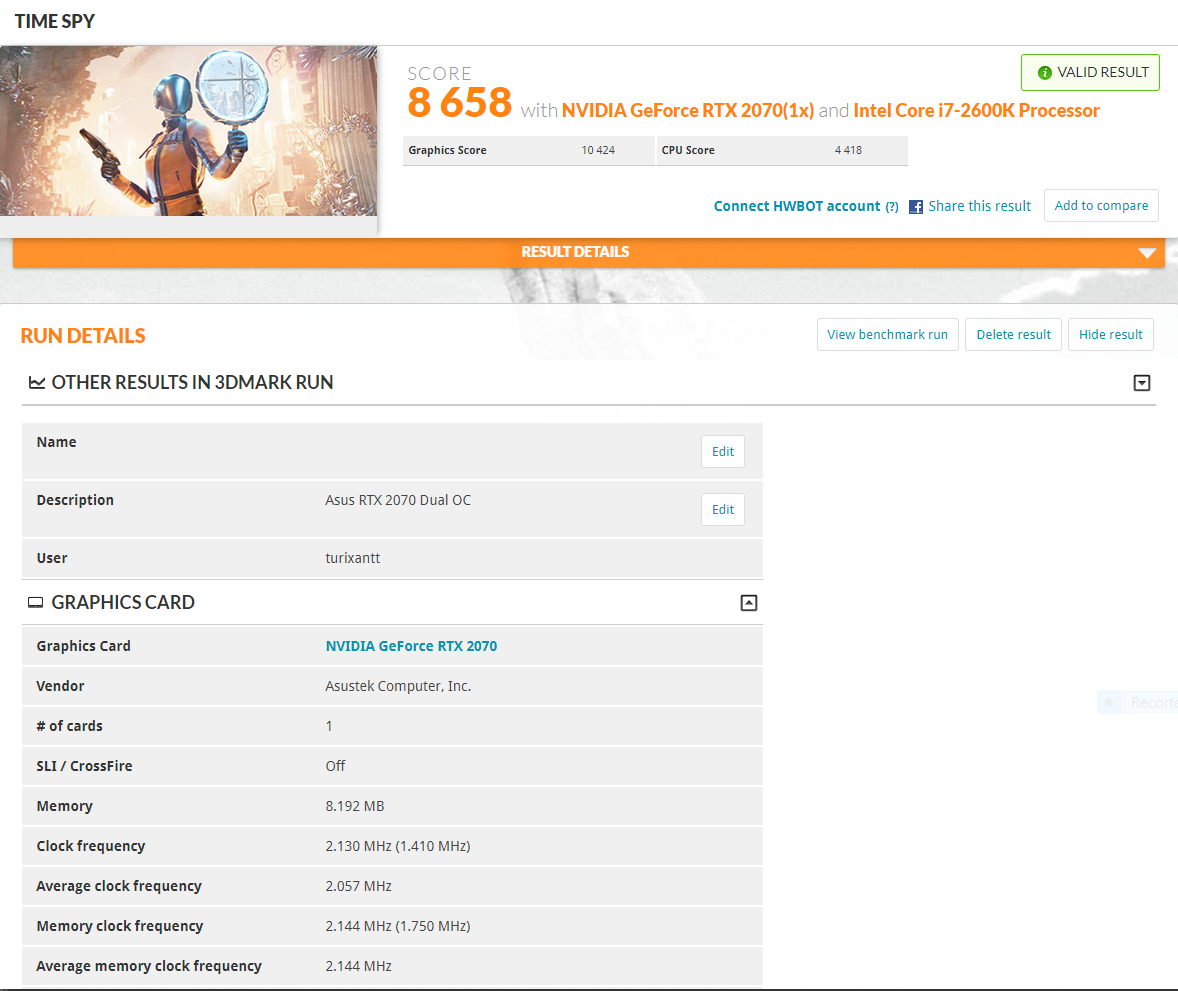The width and height of the screenshot is (1178, 991).
Task: Expand the Other Results in 3DMark Run section
Action: pos(1141,383)
